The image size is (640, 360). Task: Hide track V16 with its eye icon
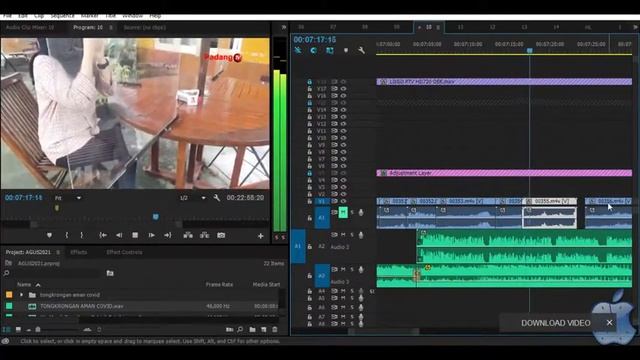pyautogui.click(x=343, y=96)
